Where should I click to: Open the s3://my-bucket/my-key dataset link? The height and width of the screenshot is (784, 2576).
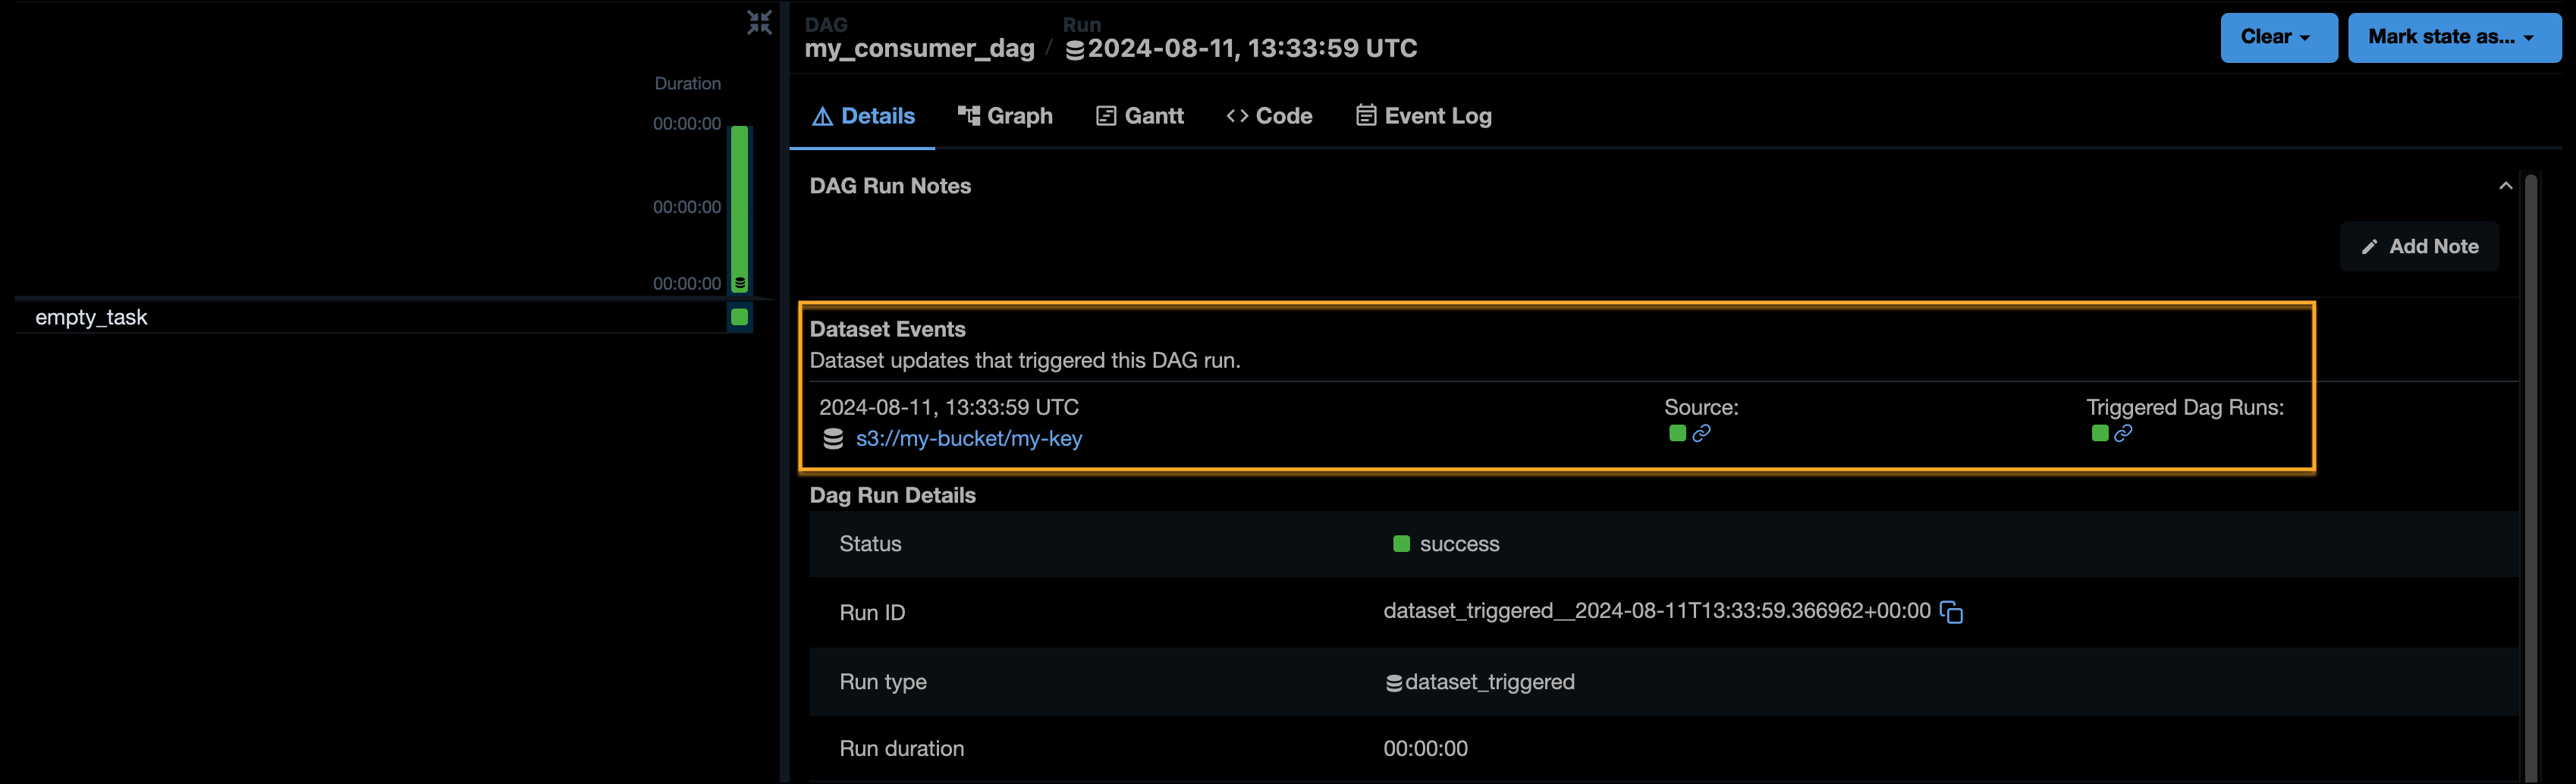969,438
